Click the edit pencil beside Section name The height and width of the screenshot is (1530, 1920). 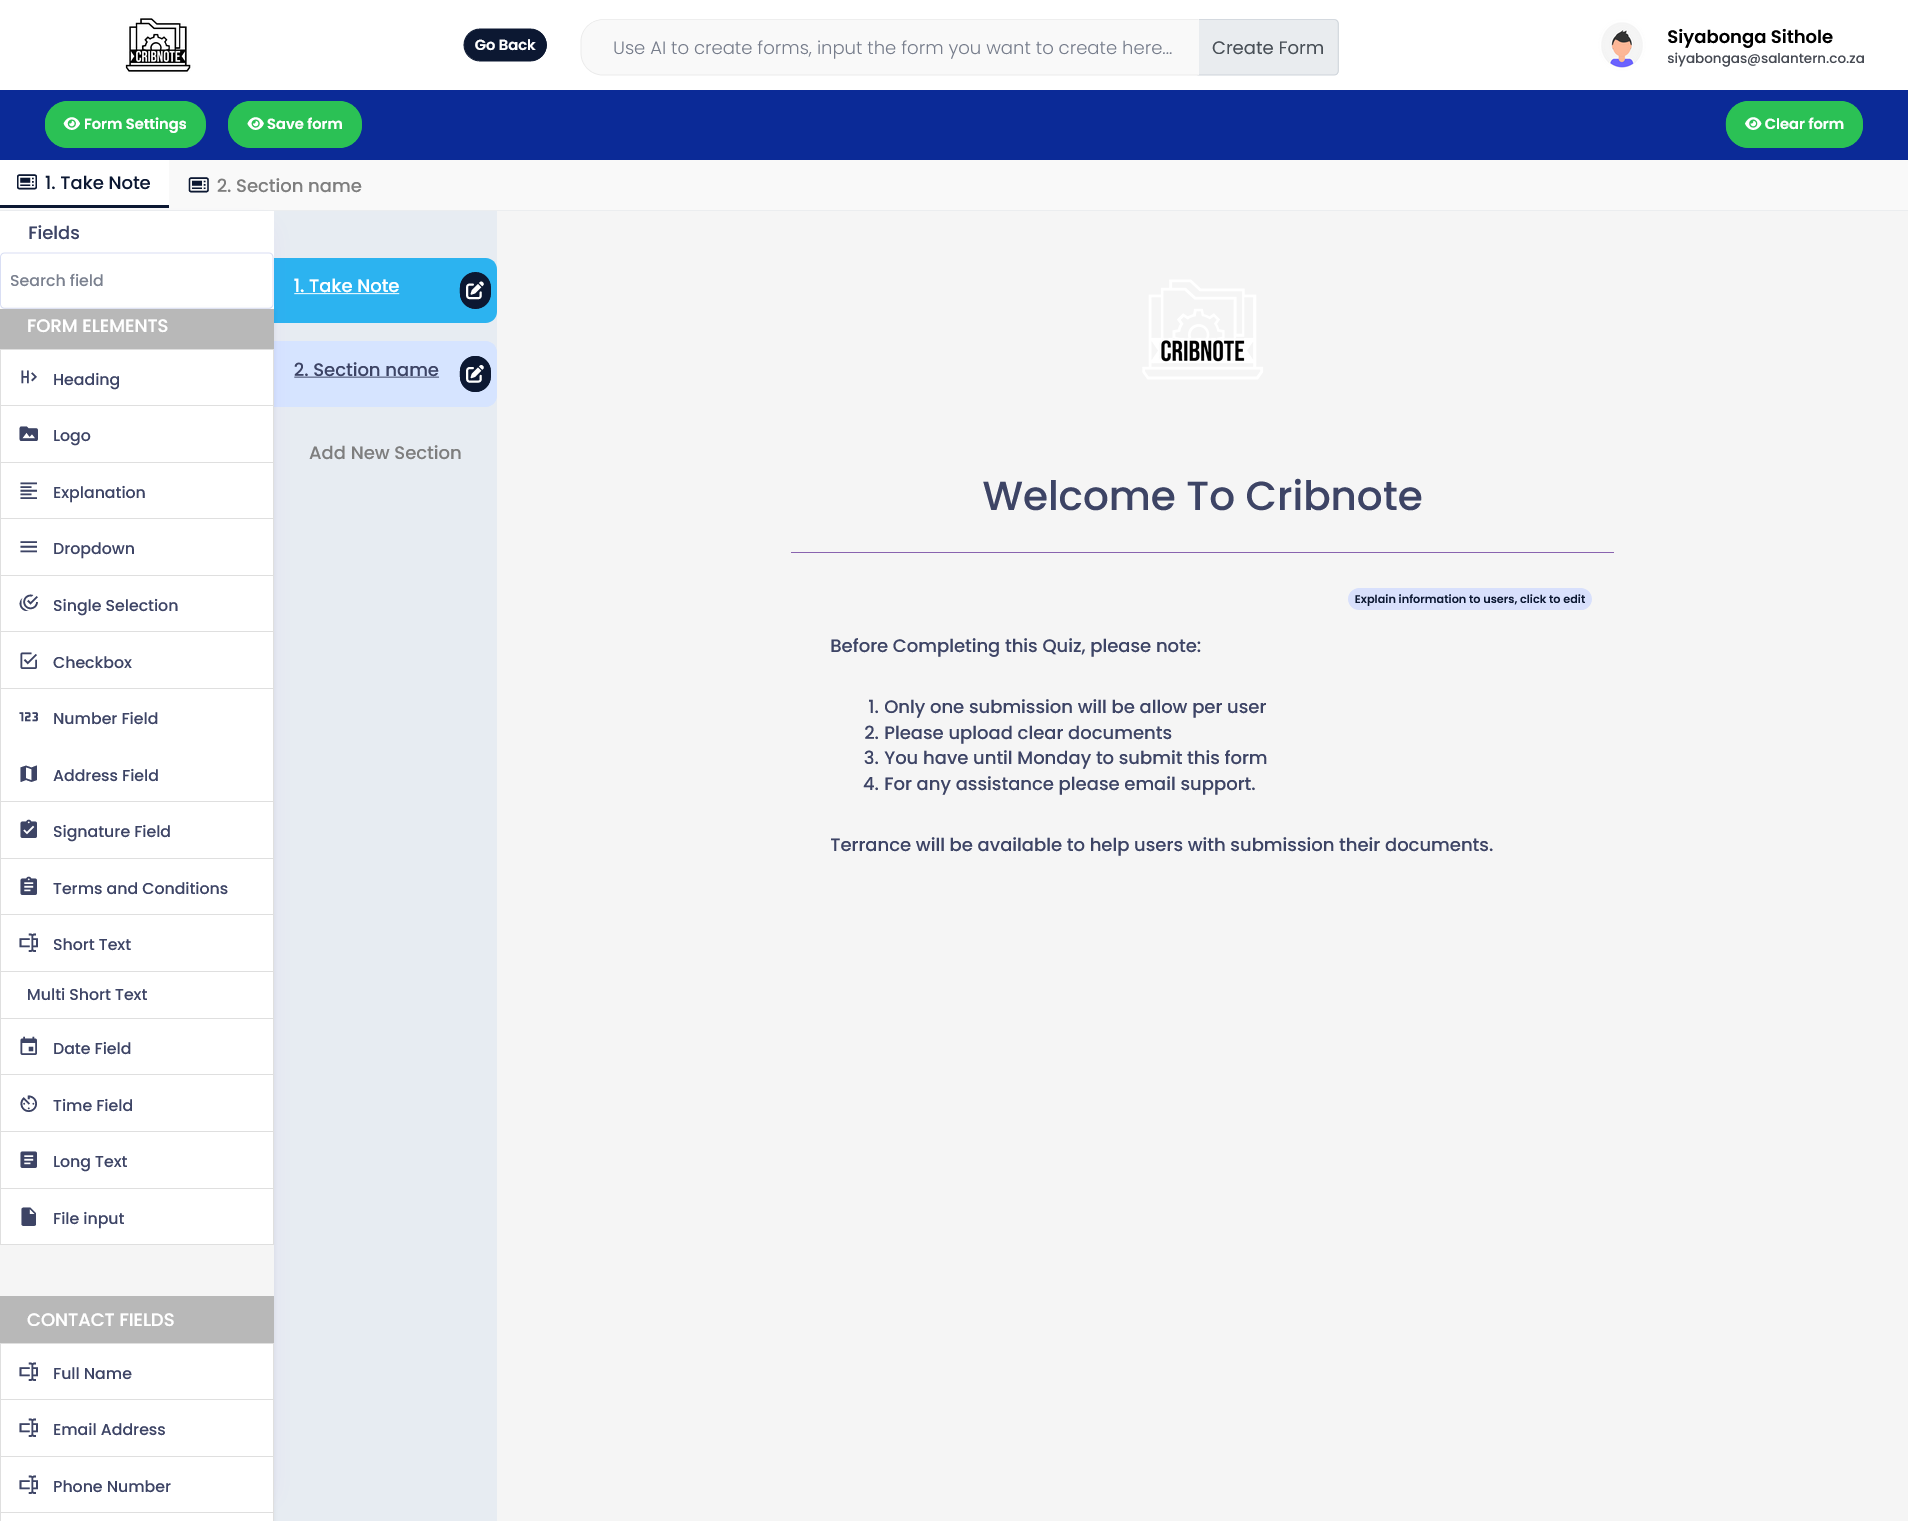[474, 373]
